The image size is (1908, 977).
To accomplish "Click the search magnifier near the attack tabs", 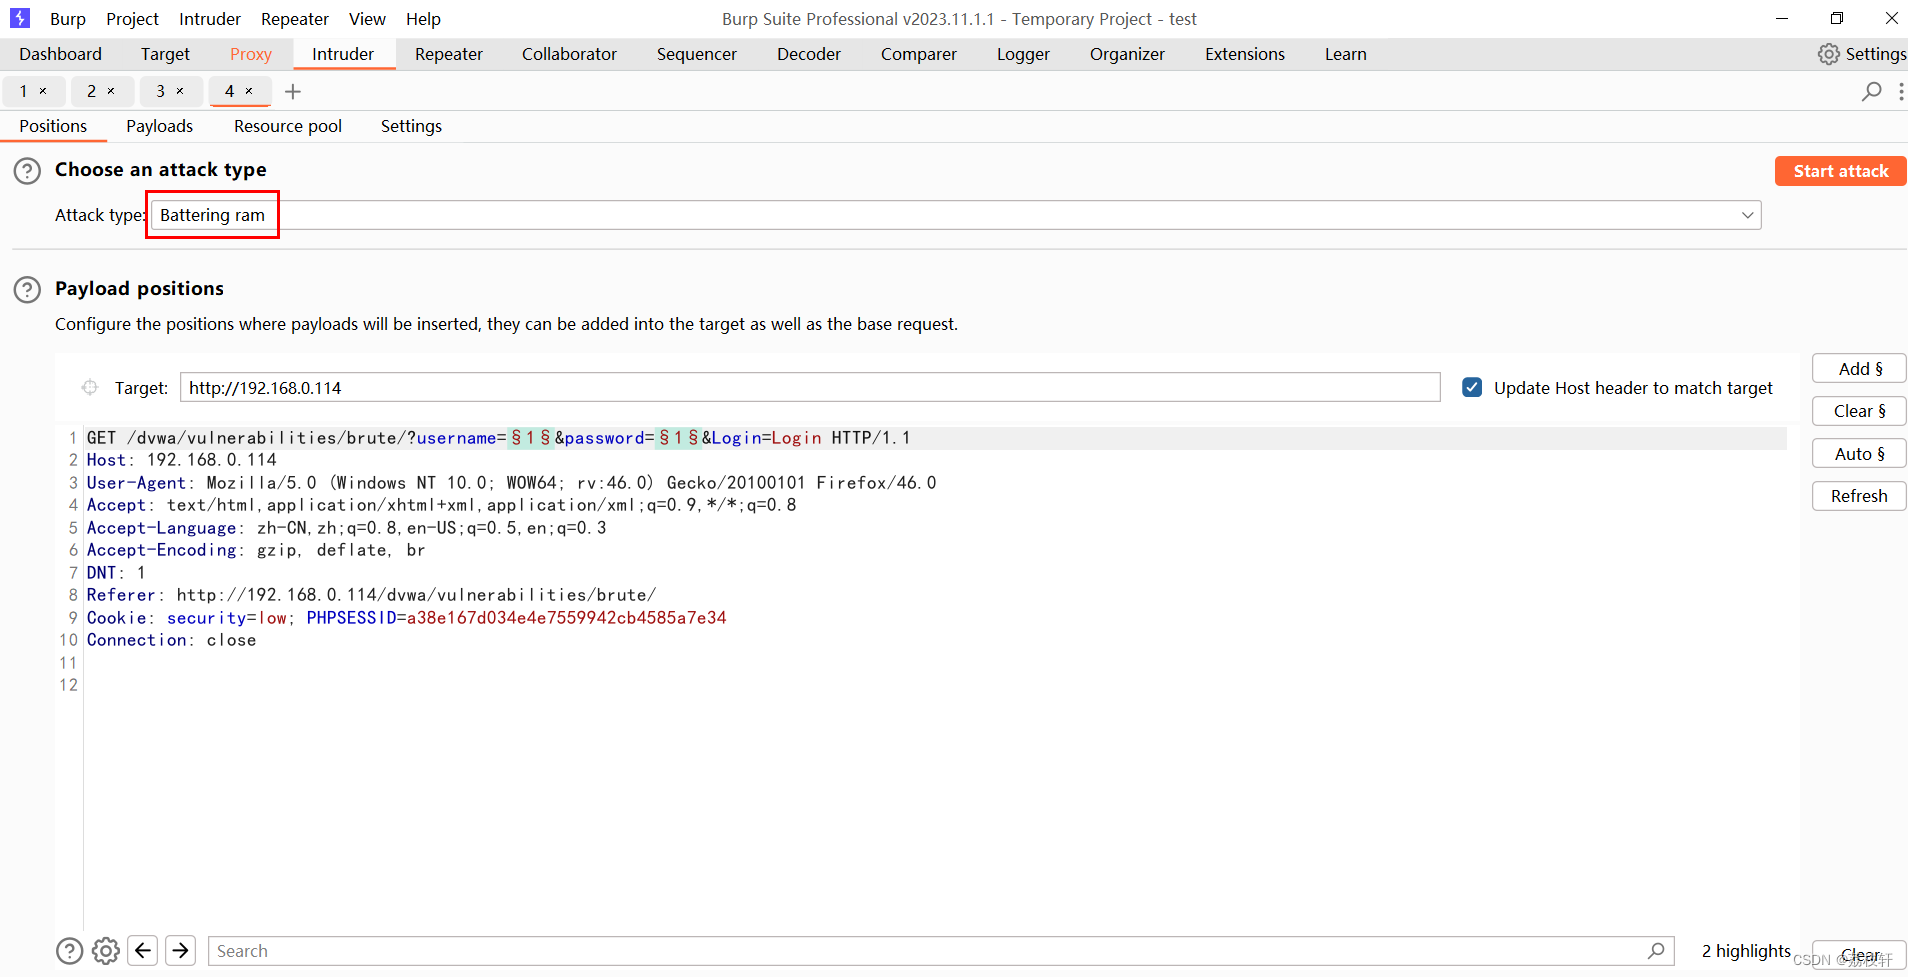I will (1871, 91).
